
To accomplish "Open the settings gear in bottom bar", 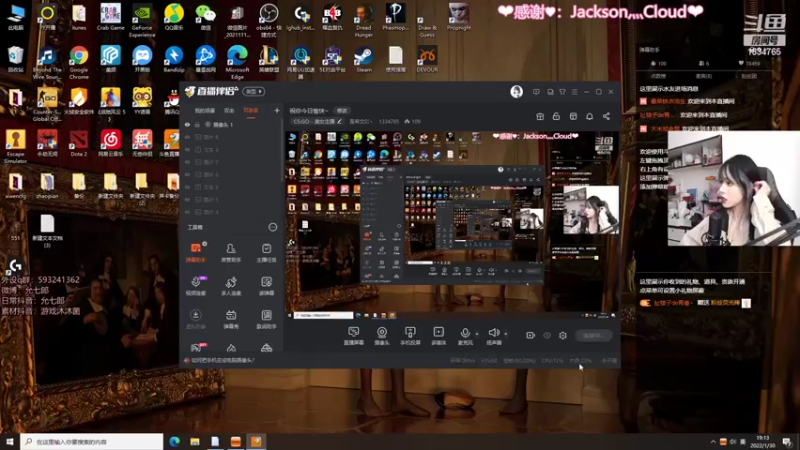I will (563, 335).
